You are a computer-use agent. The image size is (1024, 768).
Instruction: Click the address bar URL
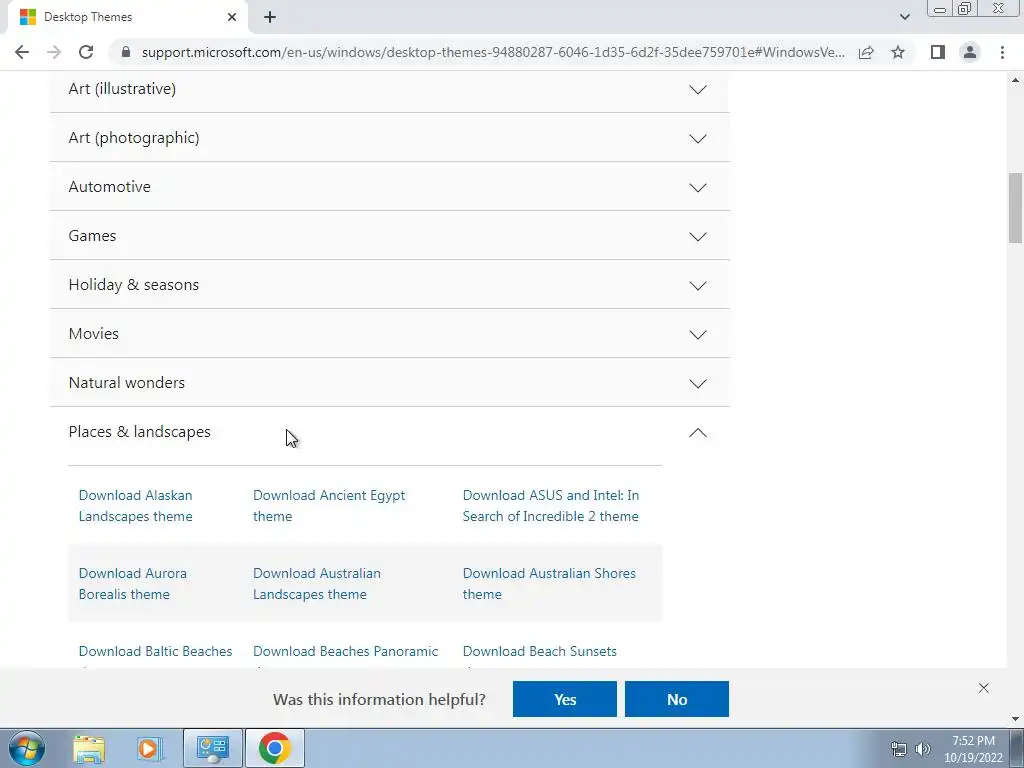[x=493, y=52]
